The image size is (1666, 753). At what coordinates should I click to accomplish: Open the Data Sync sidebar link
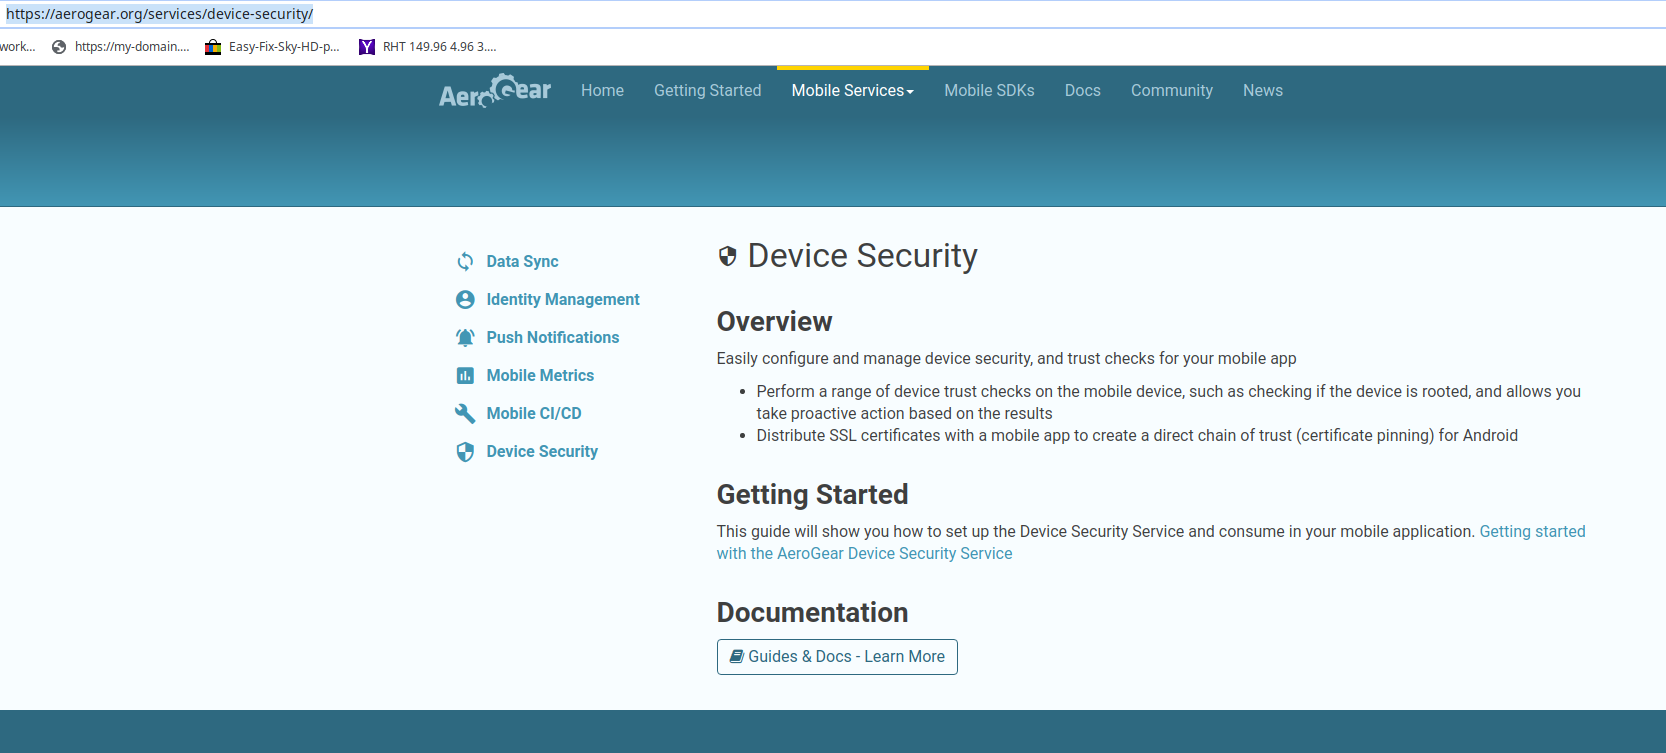[x=522, y=261]
